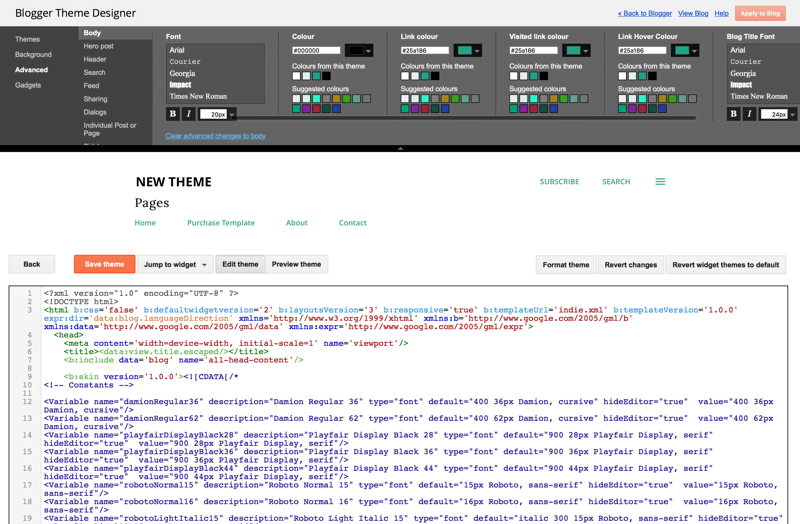Image resolution: width=800 pixels, height=524 pixels.
Task: Switch to the Edit theme tab
Action: pyautogui.click(x=240, y=264)
